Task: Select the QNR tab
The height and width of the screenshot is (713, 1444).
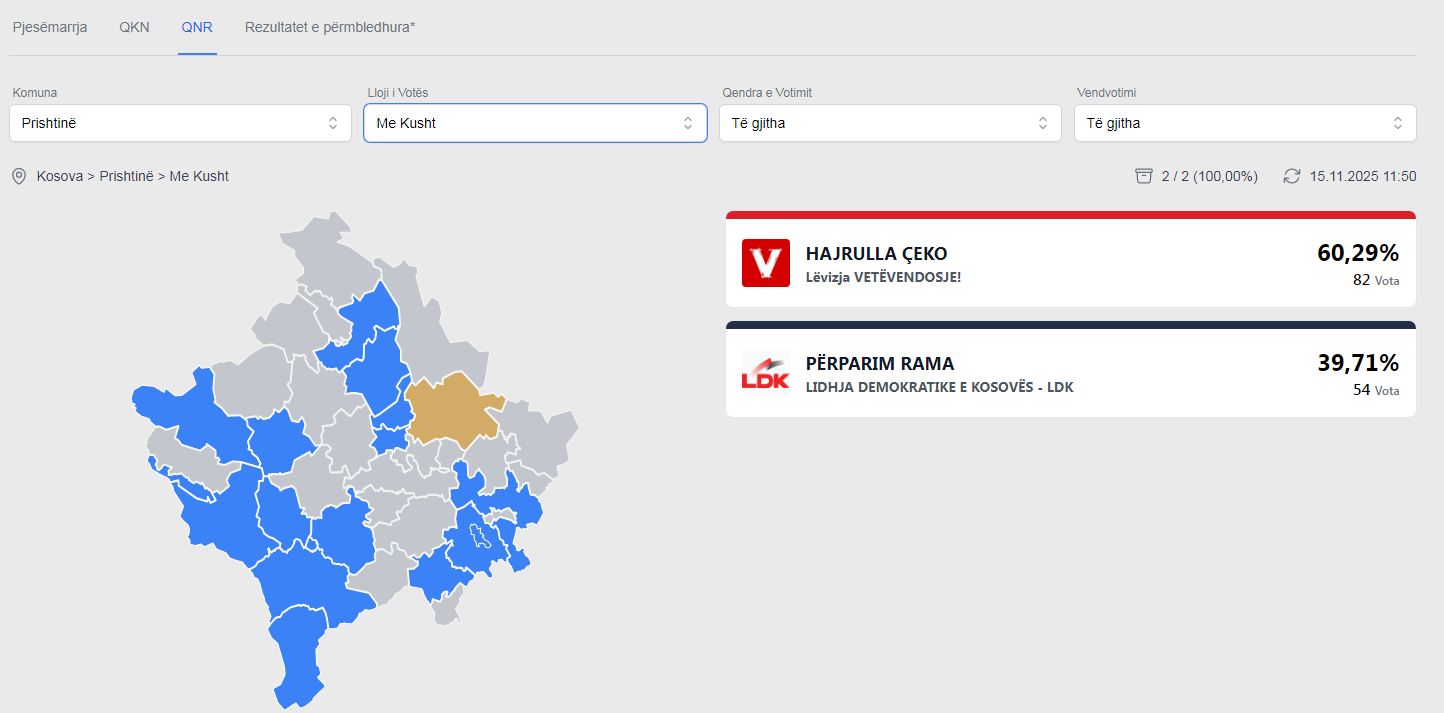Action: point(197,27)
